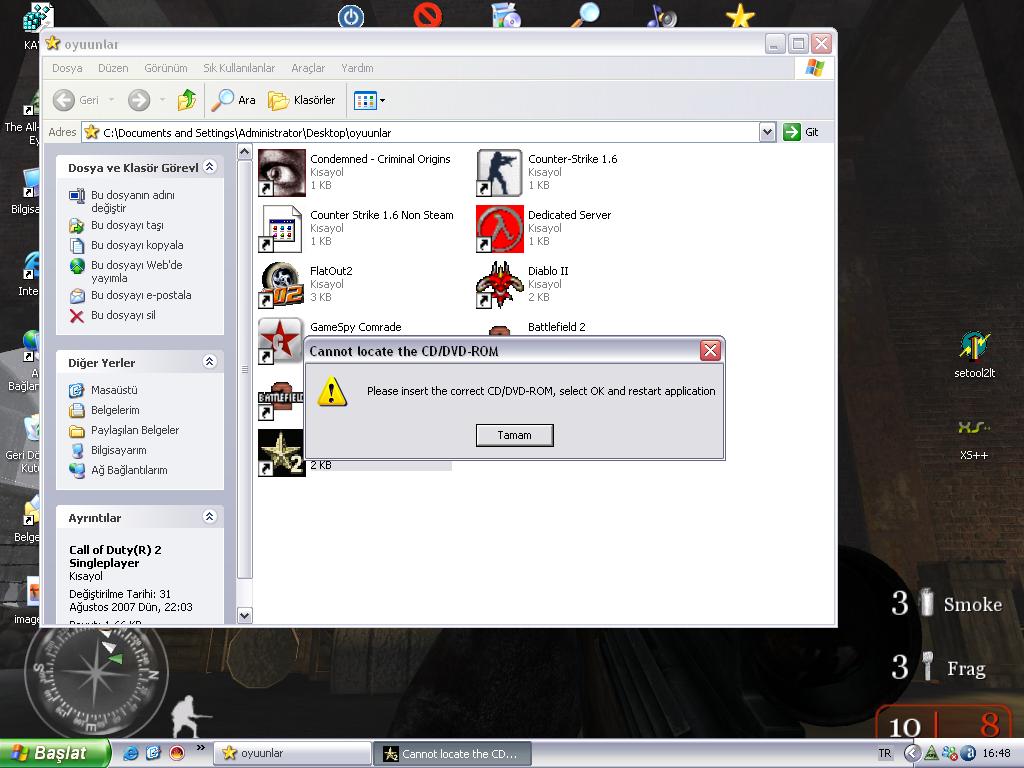Launch Internet Explorer from quick launch
1024x768 pixels.
[131, 753]
